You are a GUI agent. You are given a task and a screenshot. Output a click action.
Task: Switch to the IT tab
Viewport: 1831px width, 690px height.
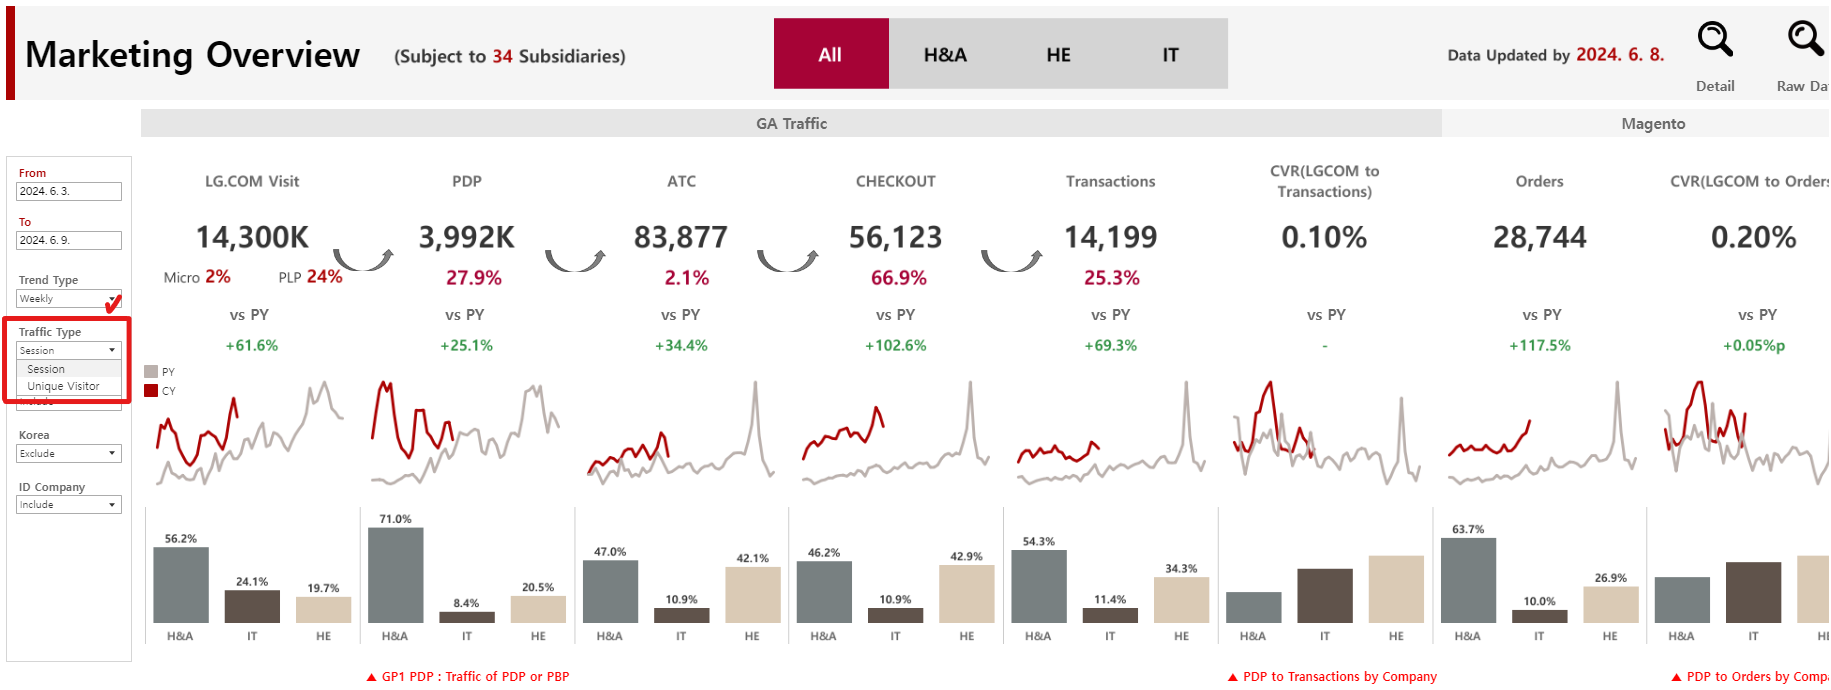(x=1170, y=54)
